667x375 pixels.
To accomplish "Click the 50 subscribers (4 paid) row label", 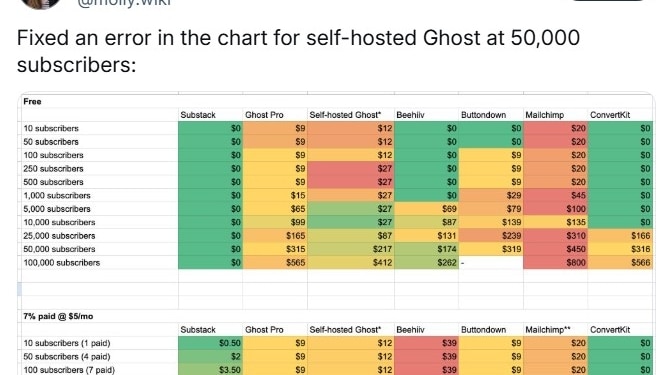I will click(67, 357).
